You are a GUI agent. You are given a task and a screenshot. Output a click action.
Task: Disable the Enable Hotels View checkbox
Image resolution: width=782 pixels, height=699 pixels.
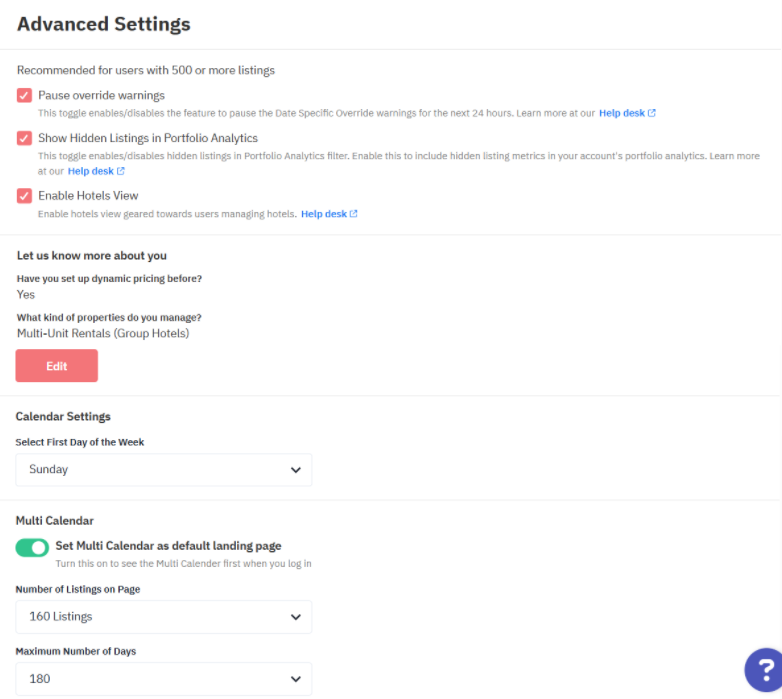point(24,195)
